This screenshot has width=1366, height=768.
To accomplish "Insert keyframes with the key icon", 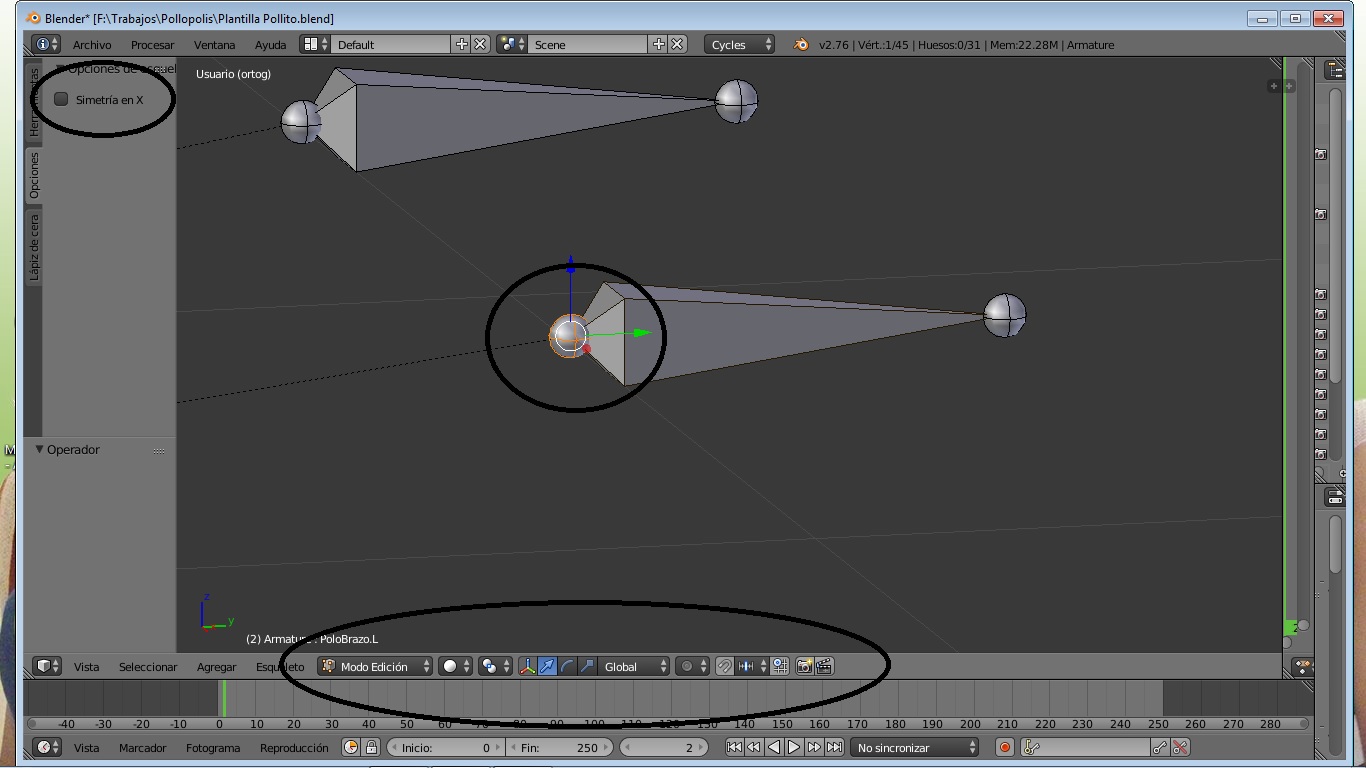I will [1160, 747].
